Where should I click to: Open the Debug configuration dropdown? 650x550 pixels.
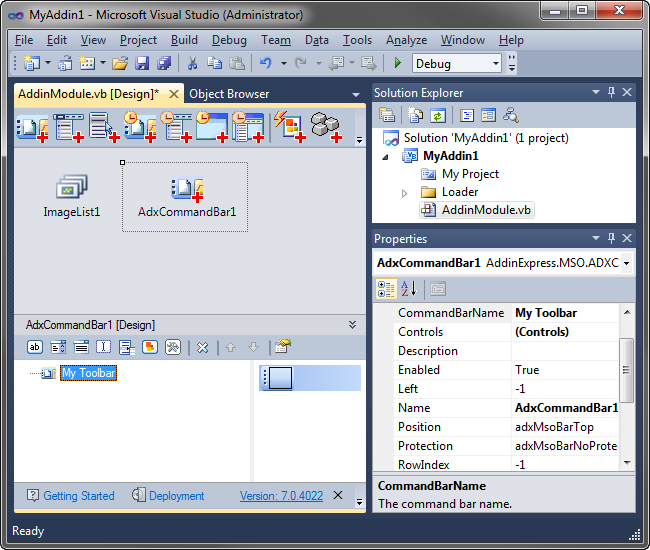point(495,63)
